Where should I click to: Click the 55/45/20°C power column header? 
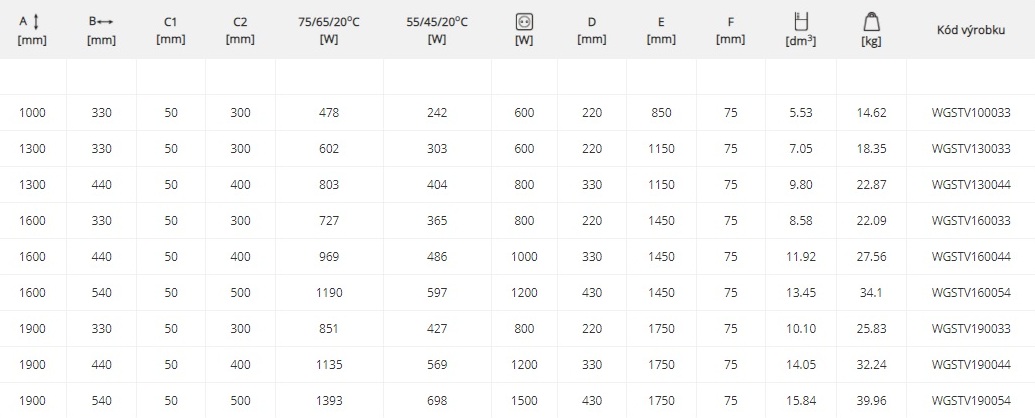[437, 30]
